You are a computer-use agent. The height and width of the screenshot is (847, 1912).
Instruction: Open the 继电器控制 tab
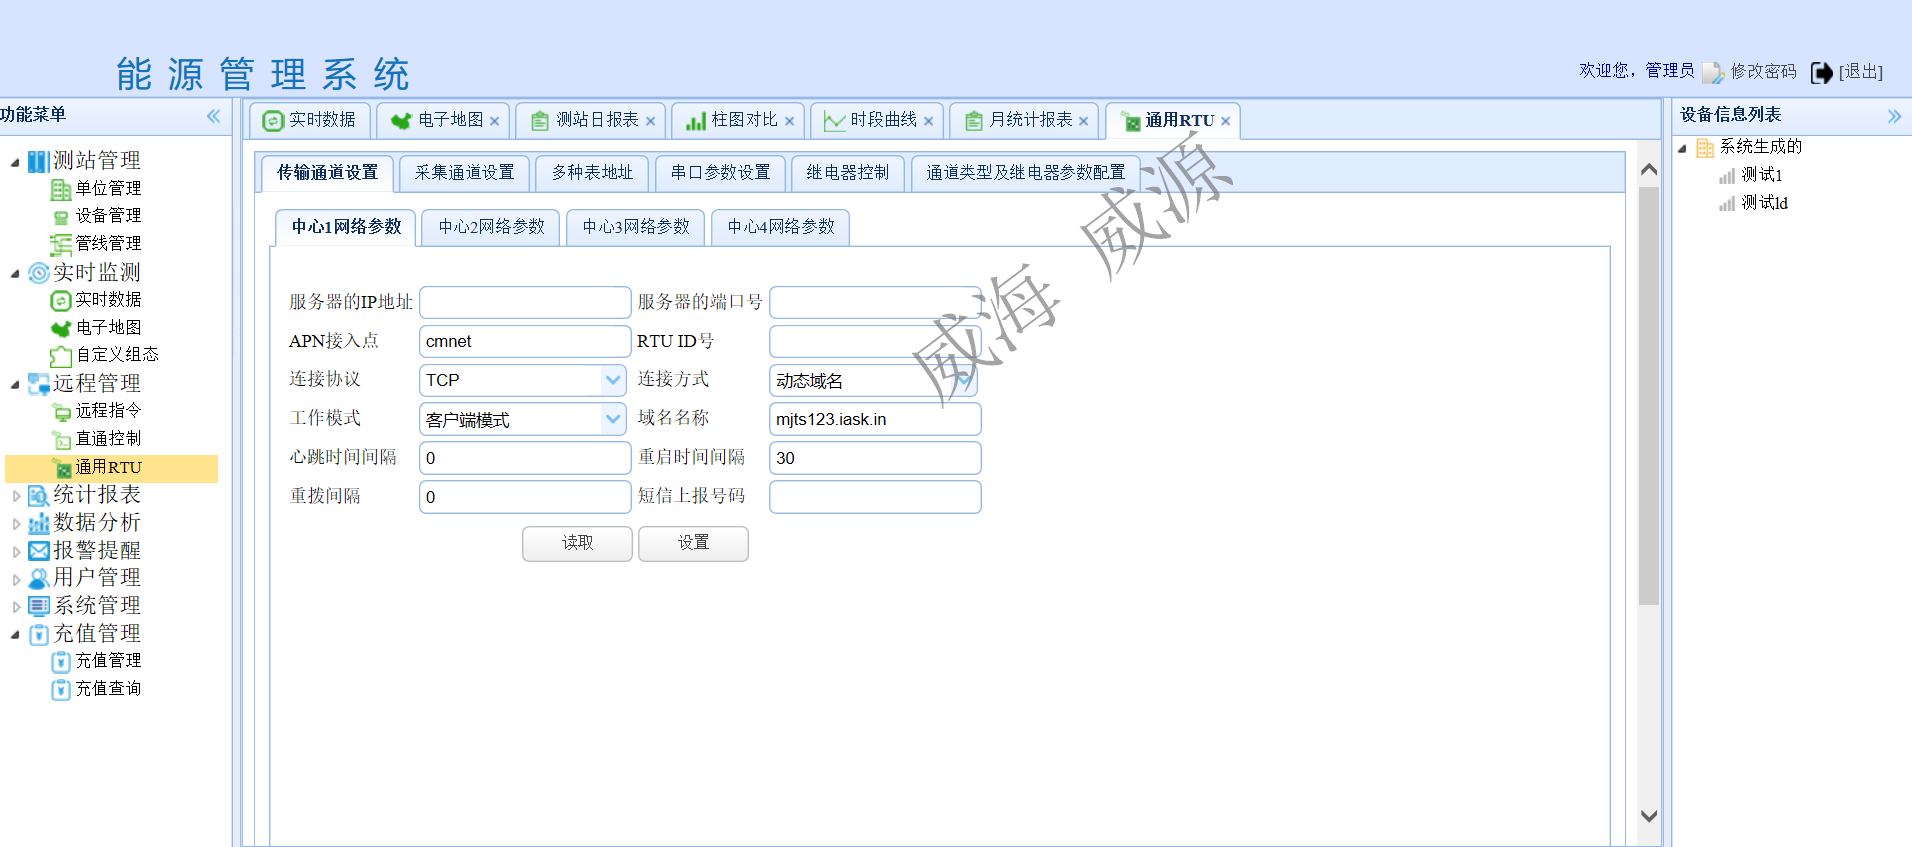[x=848, y=173]
